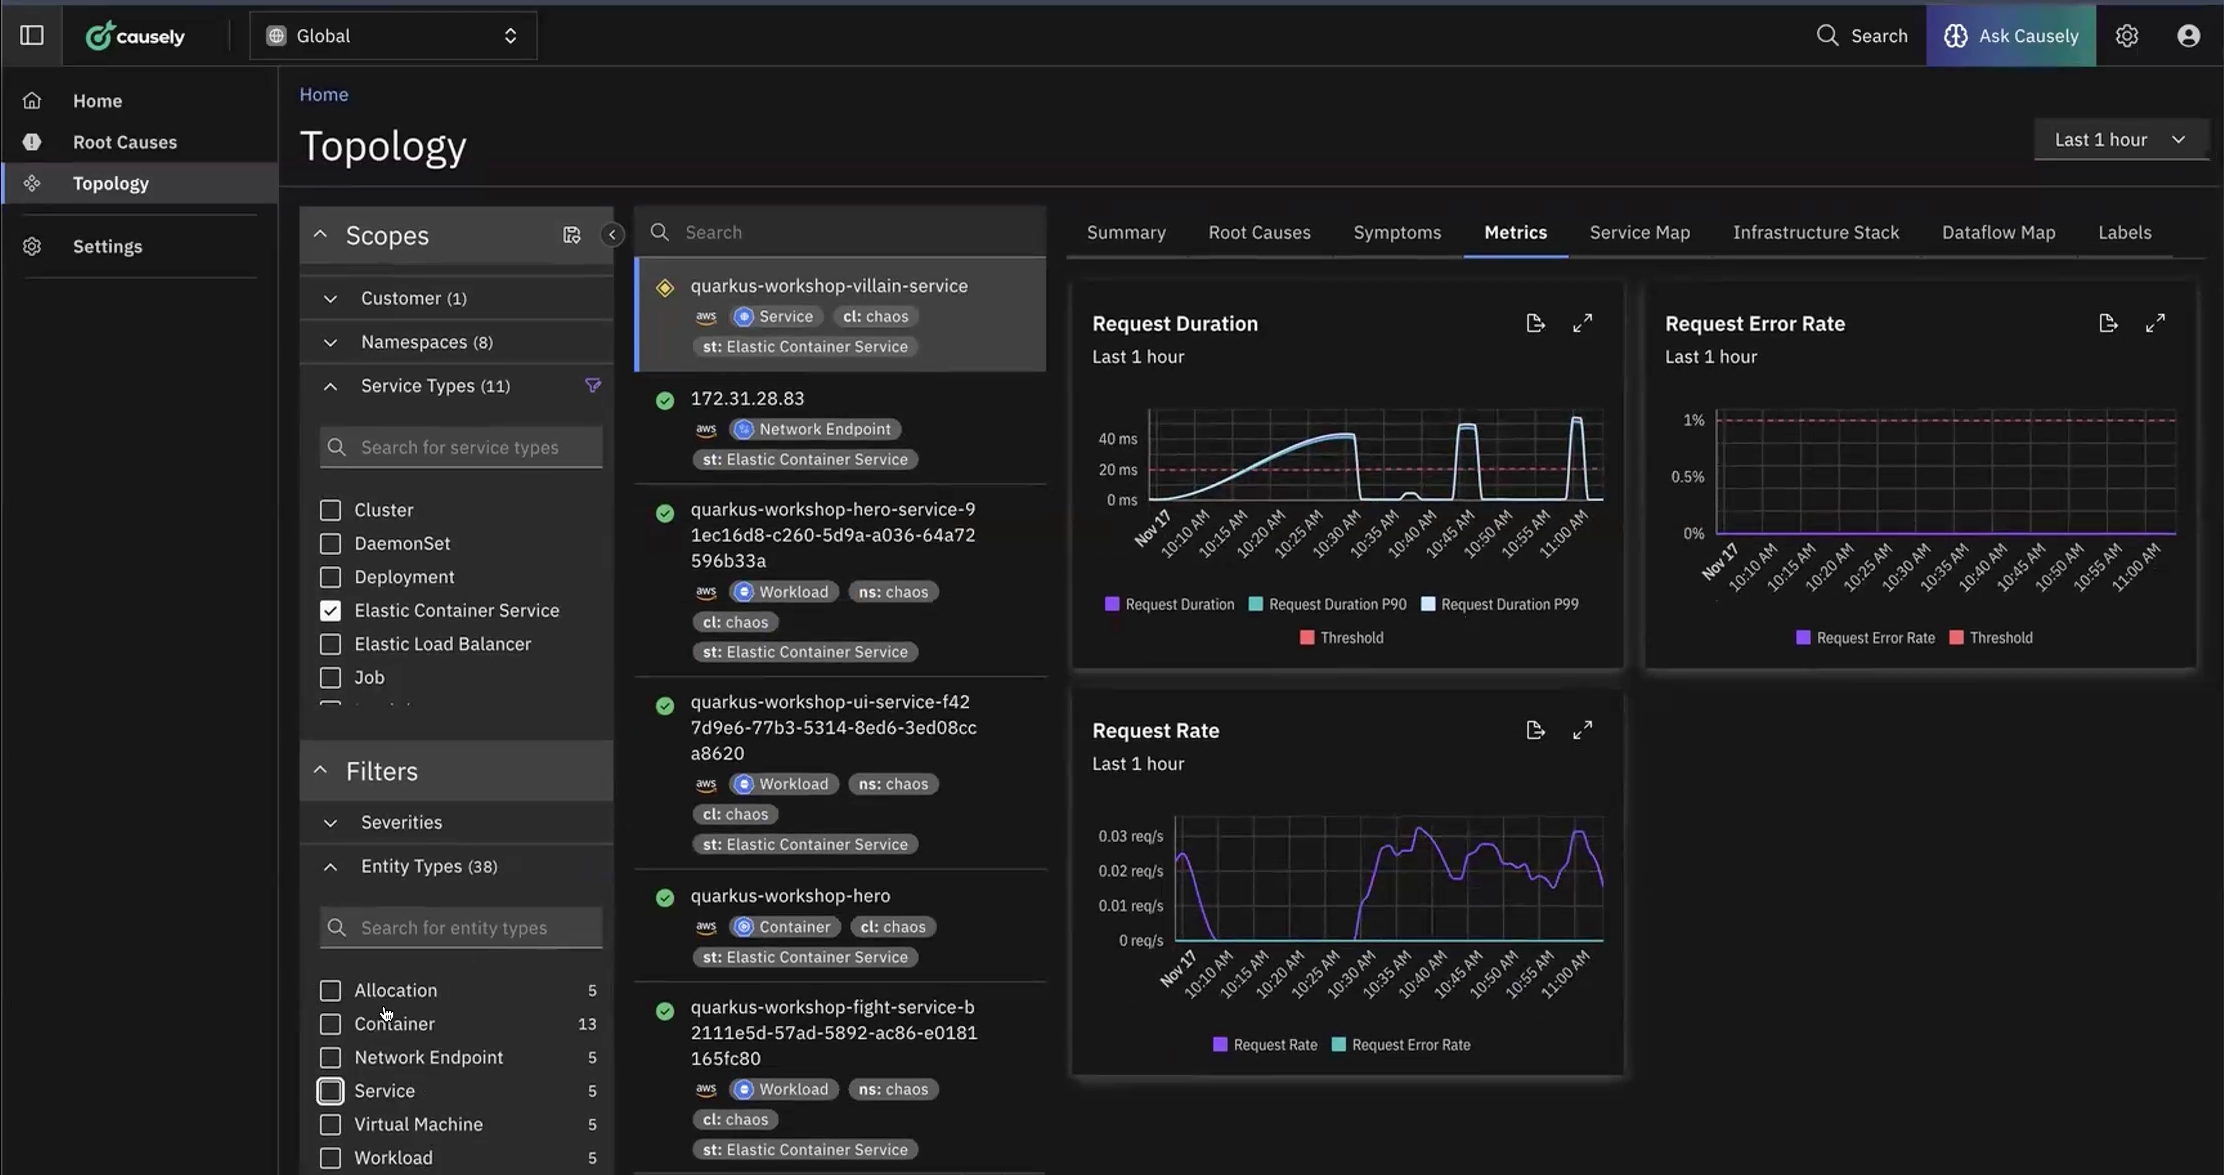Open the Symptoms tab
The height and width of the screenshot is (1175, 2224).
tap(1396, 232)
